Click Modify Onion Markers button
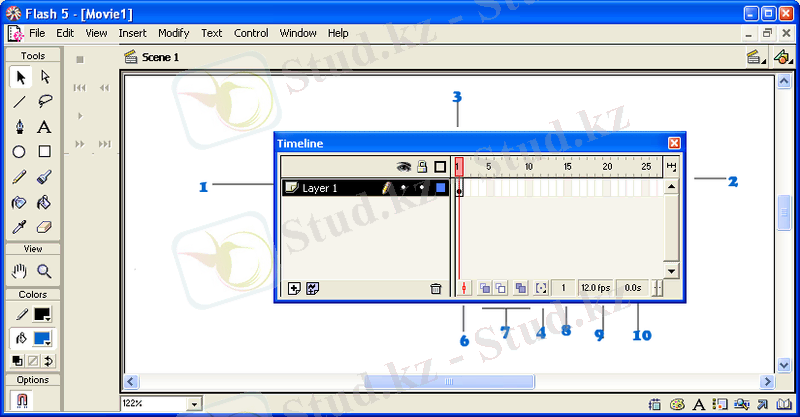Image resolution: width=800 pixels, height=417 pixels. coord(541,288)
